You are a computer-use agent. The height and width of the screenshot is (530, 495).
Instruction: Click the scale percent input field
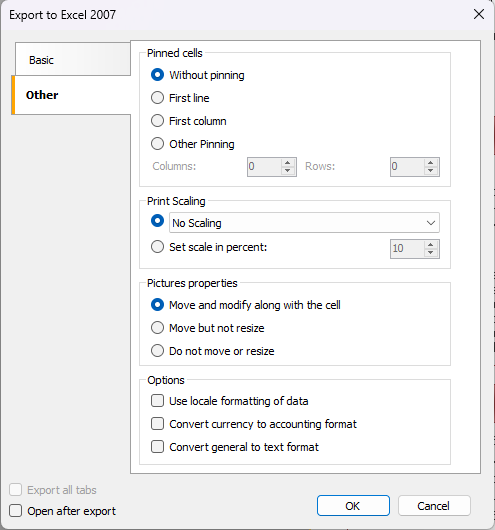tap(407, 249)
